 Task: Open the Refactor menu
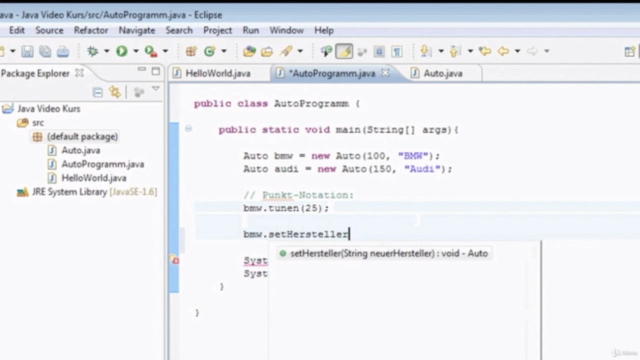(91, 30)
